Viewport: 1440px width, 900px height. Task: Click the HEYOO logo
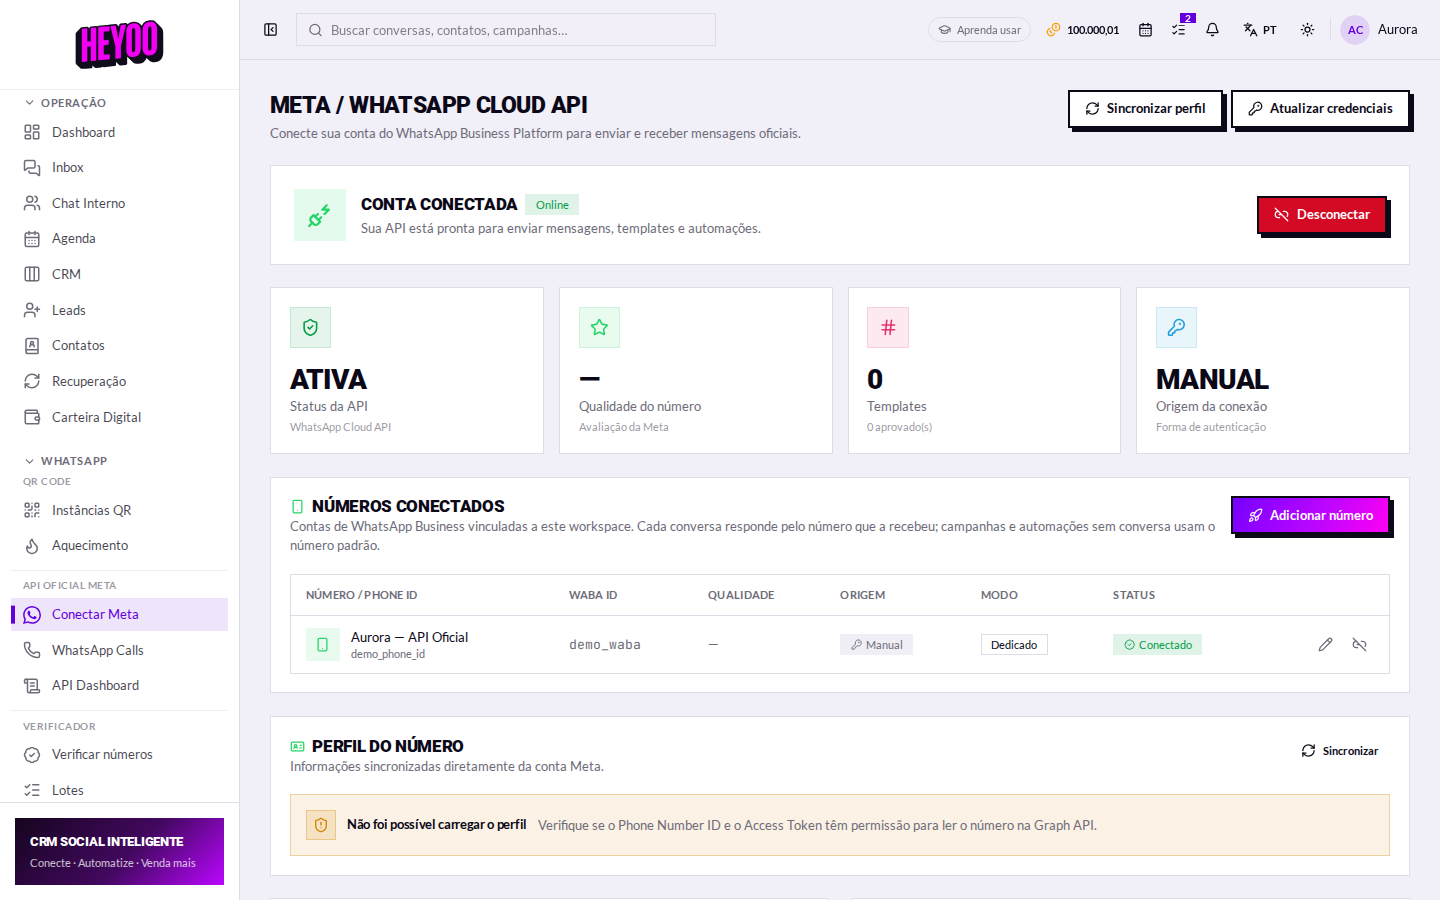[x=120, y=44]
